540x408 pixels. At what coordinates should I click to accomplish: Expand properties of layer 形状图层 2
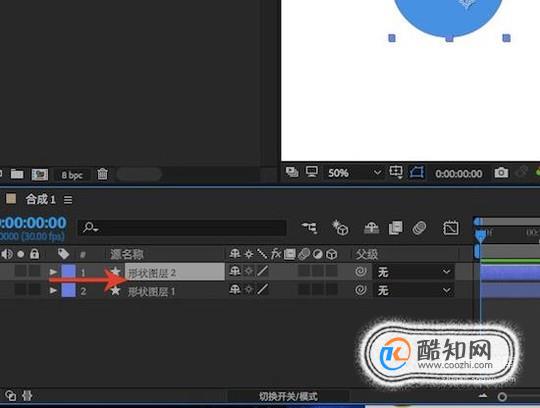(53, 272)
